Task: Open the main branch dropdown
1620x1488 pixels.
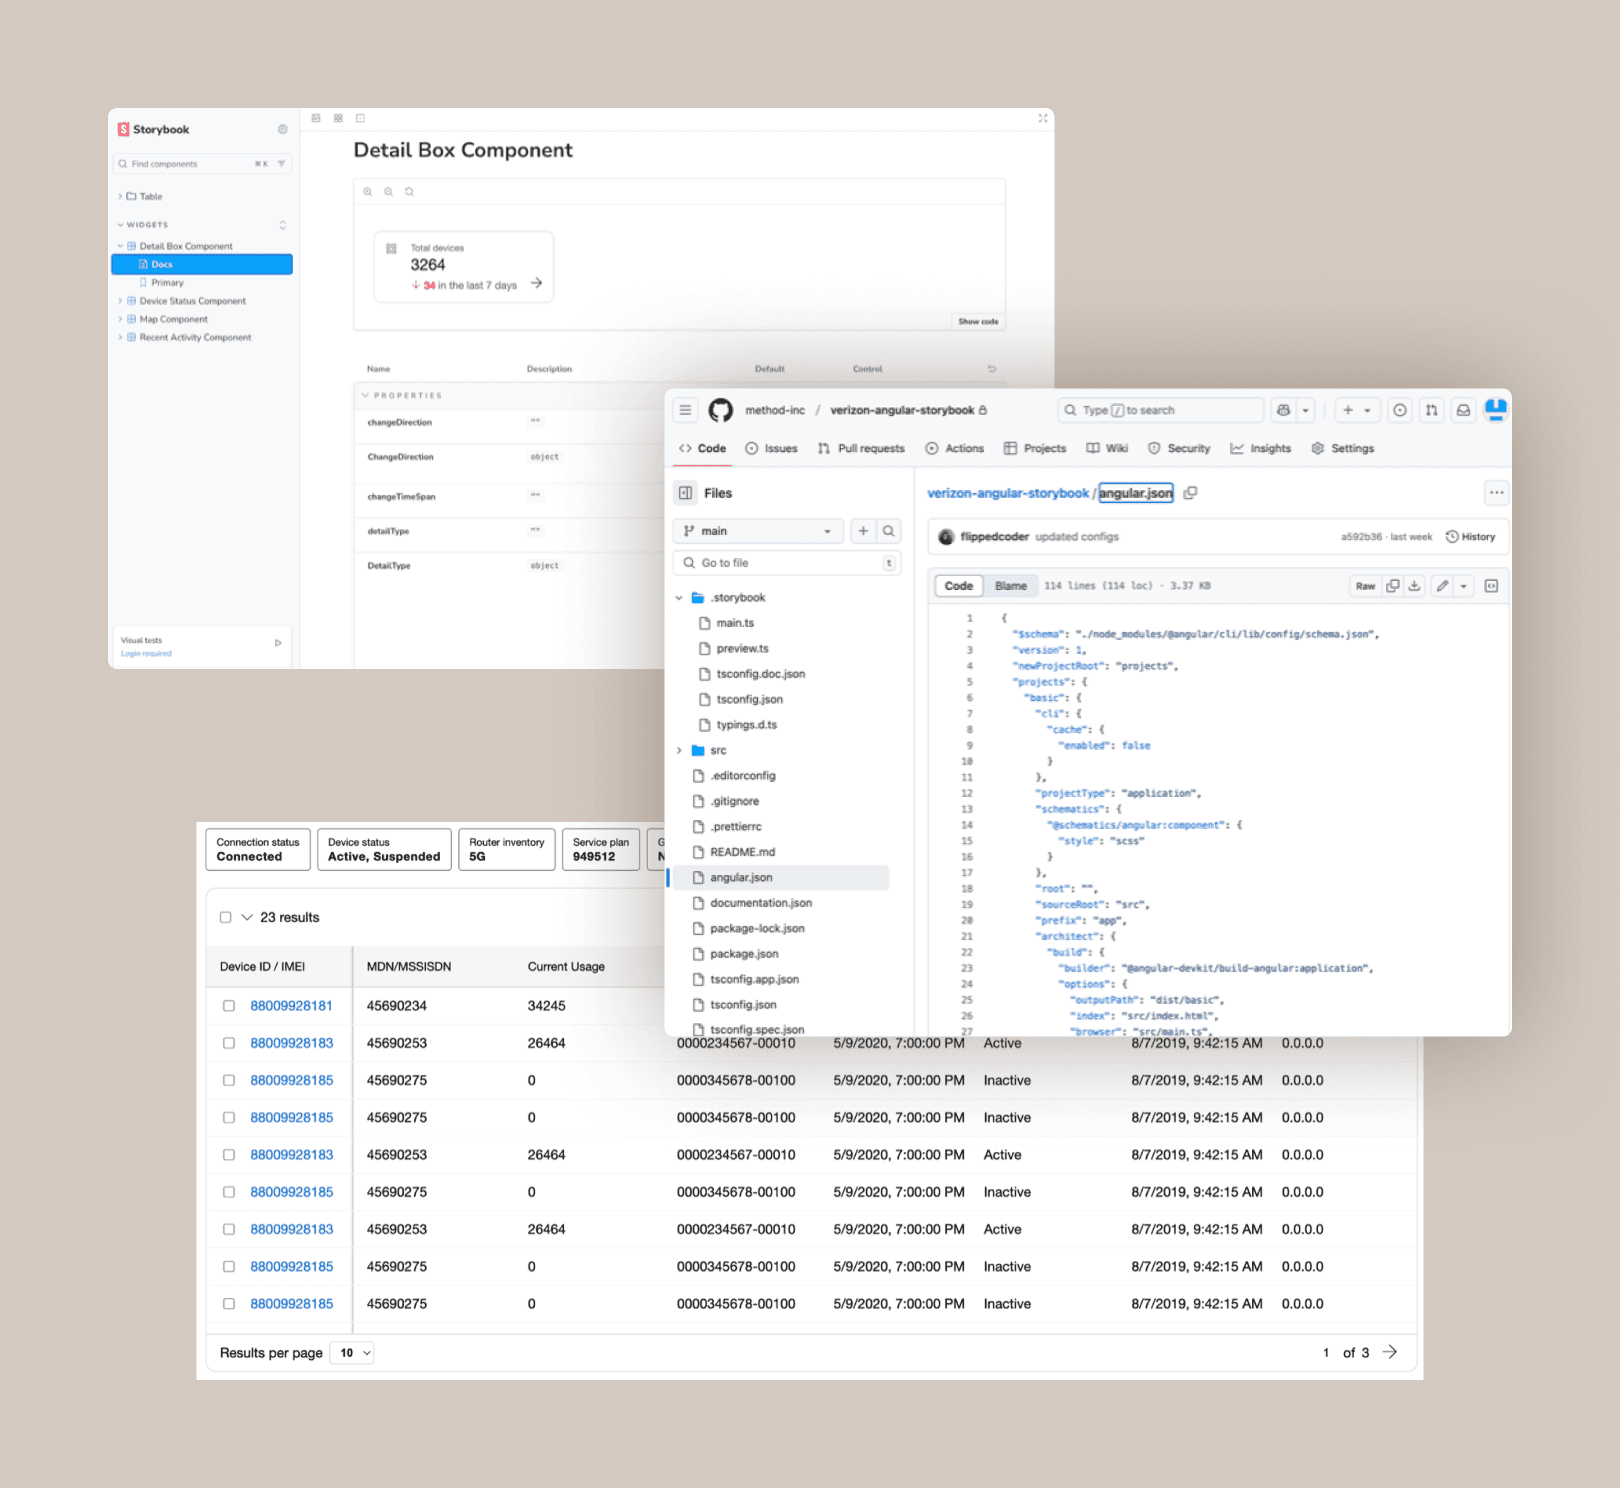Action: tap(757, 530)
